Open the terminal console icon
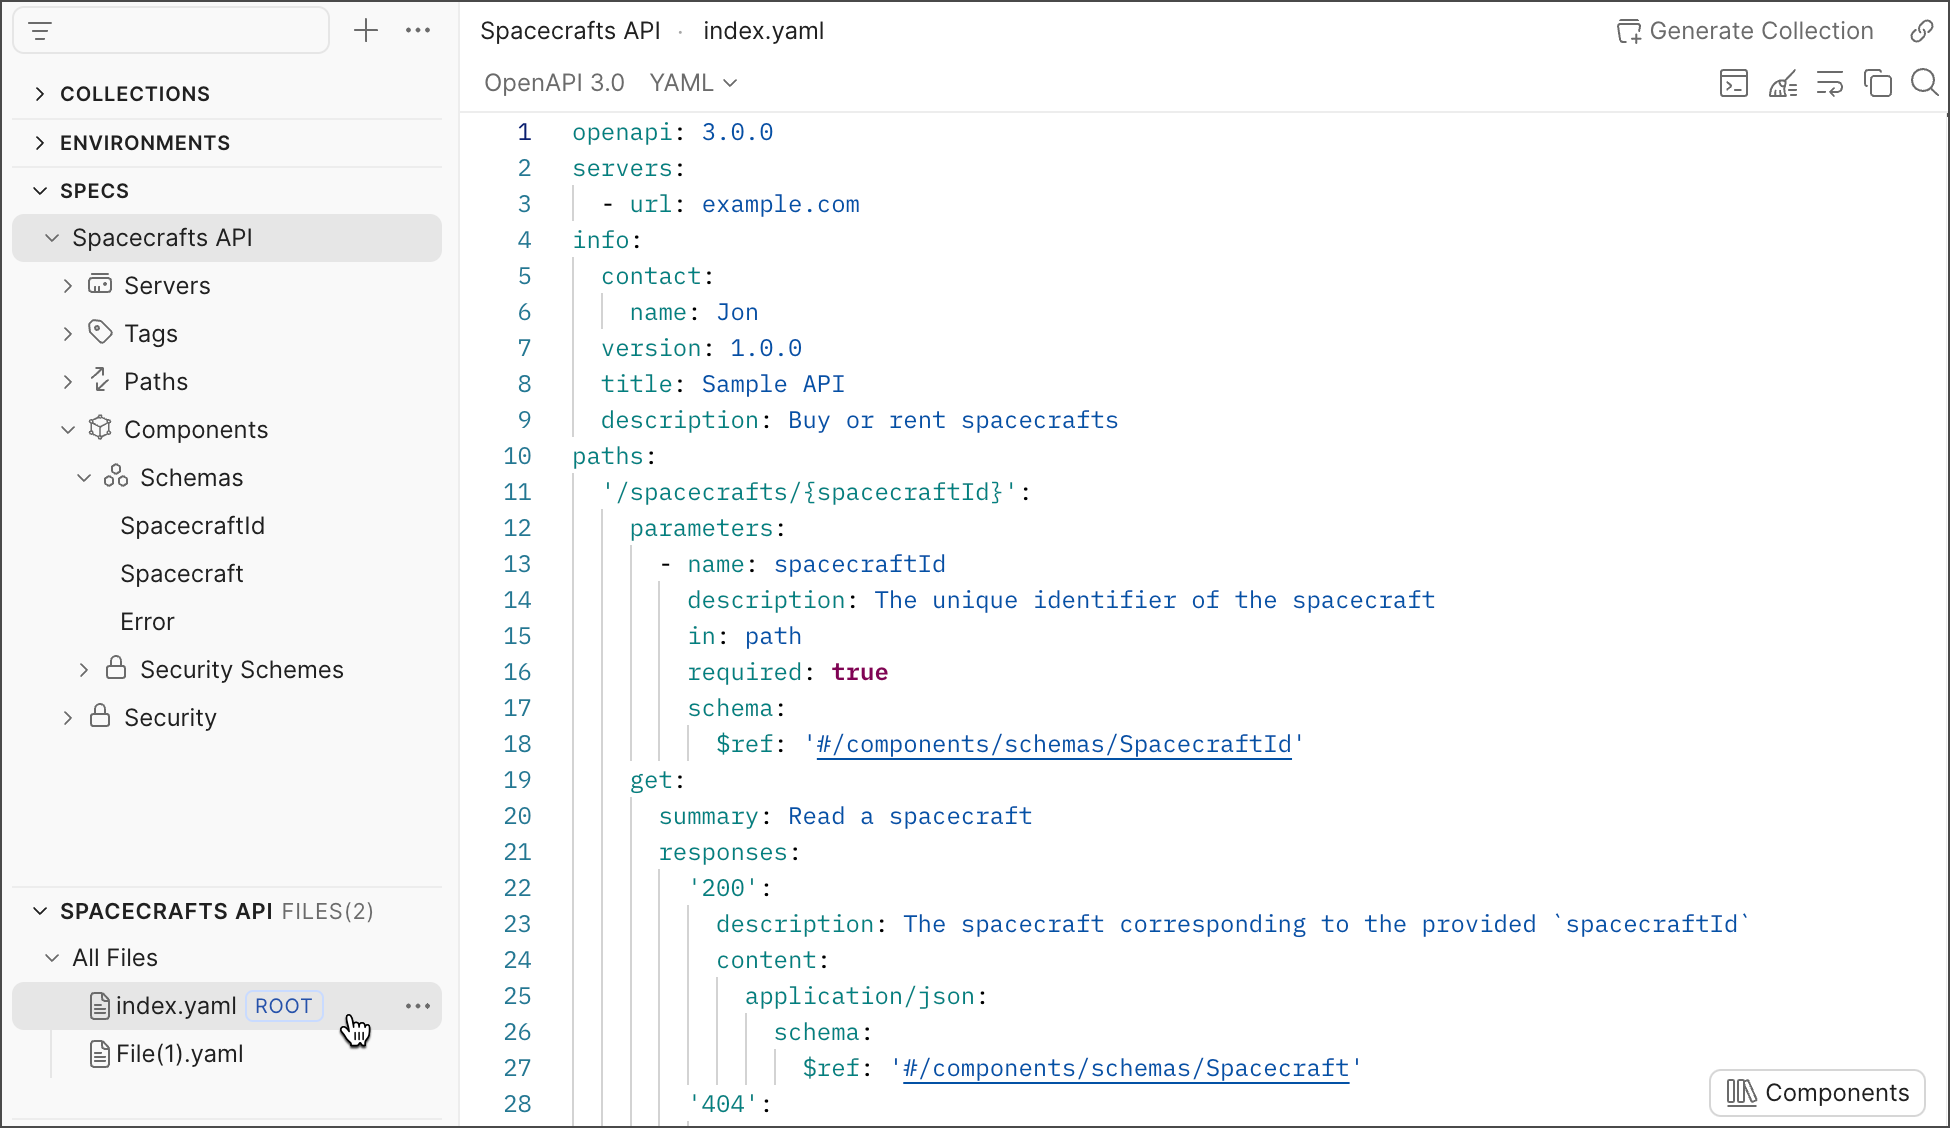Screen dimensions: 1950x1128 pos(1733,83)
